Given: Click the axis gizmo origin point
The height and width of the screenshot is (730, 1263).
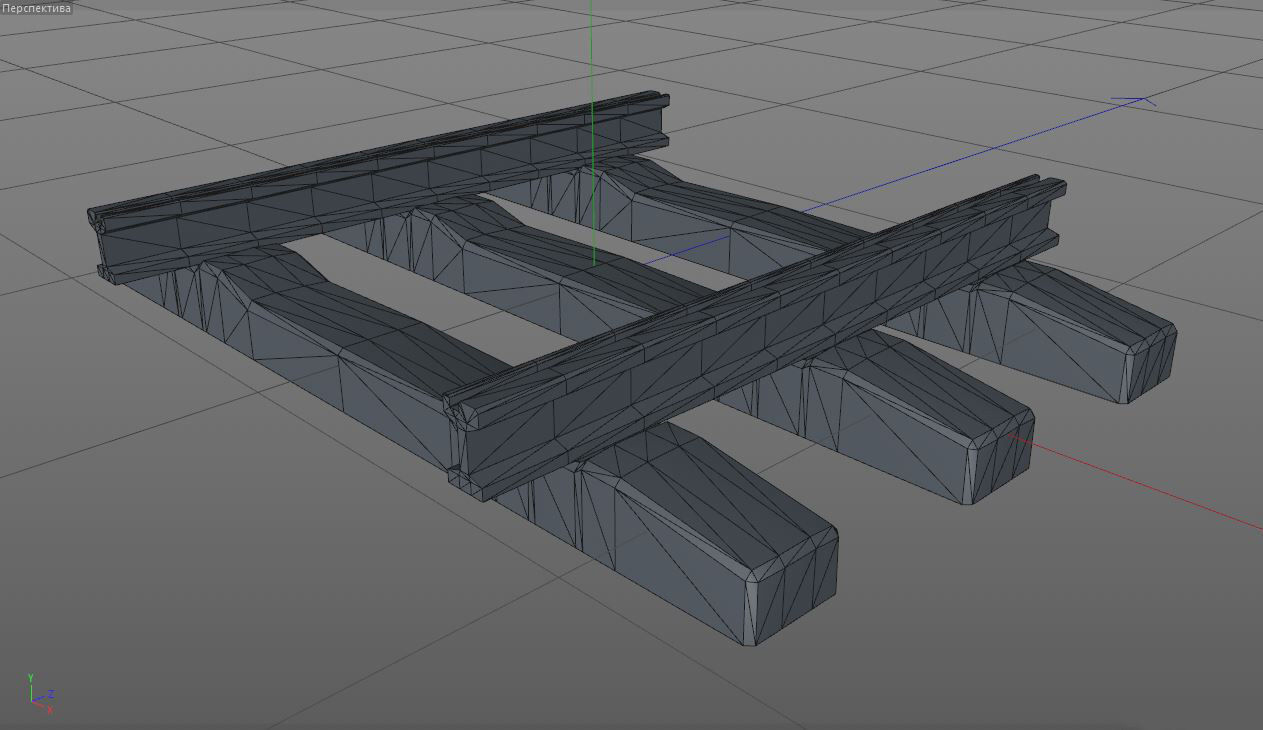Looking at the screenshot, I should pos(32,701).
